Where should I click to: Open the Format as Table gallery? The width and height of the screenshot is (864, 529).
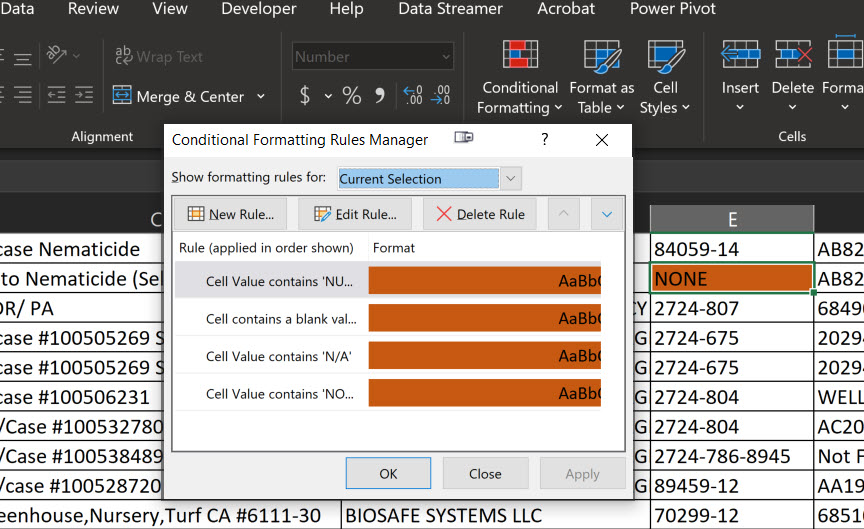(x=601, y=77)
